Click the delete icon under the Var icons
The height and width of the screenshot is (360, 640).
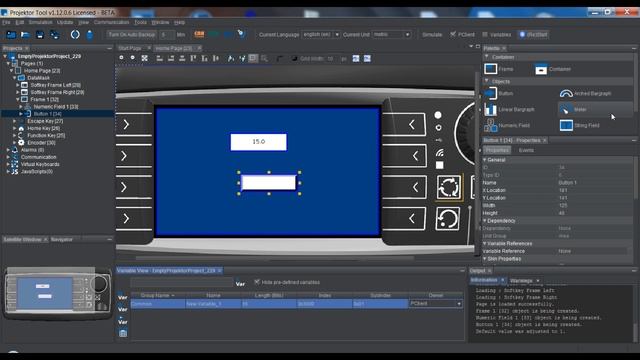[x=123, y=333]
